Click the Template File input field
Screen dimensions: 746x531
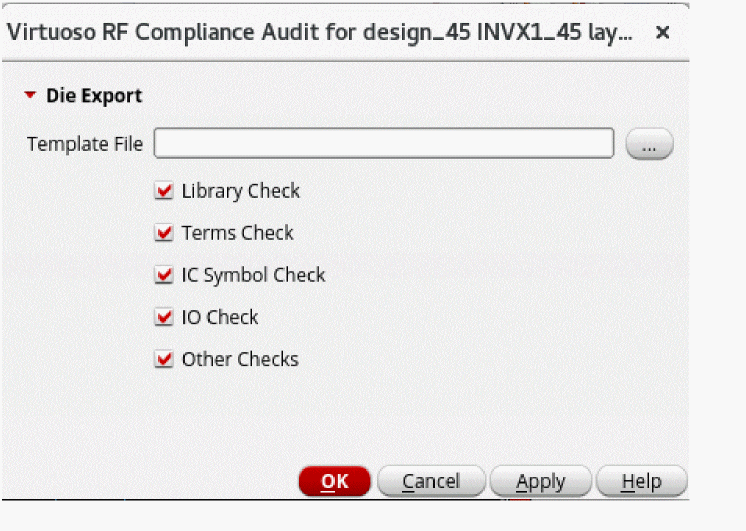click(384, 143)
